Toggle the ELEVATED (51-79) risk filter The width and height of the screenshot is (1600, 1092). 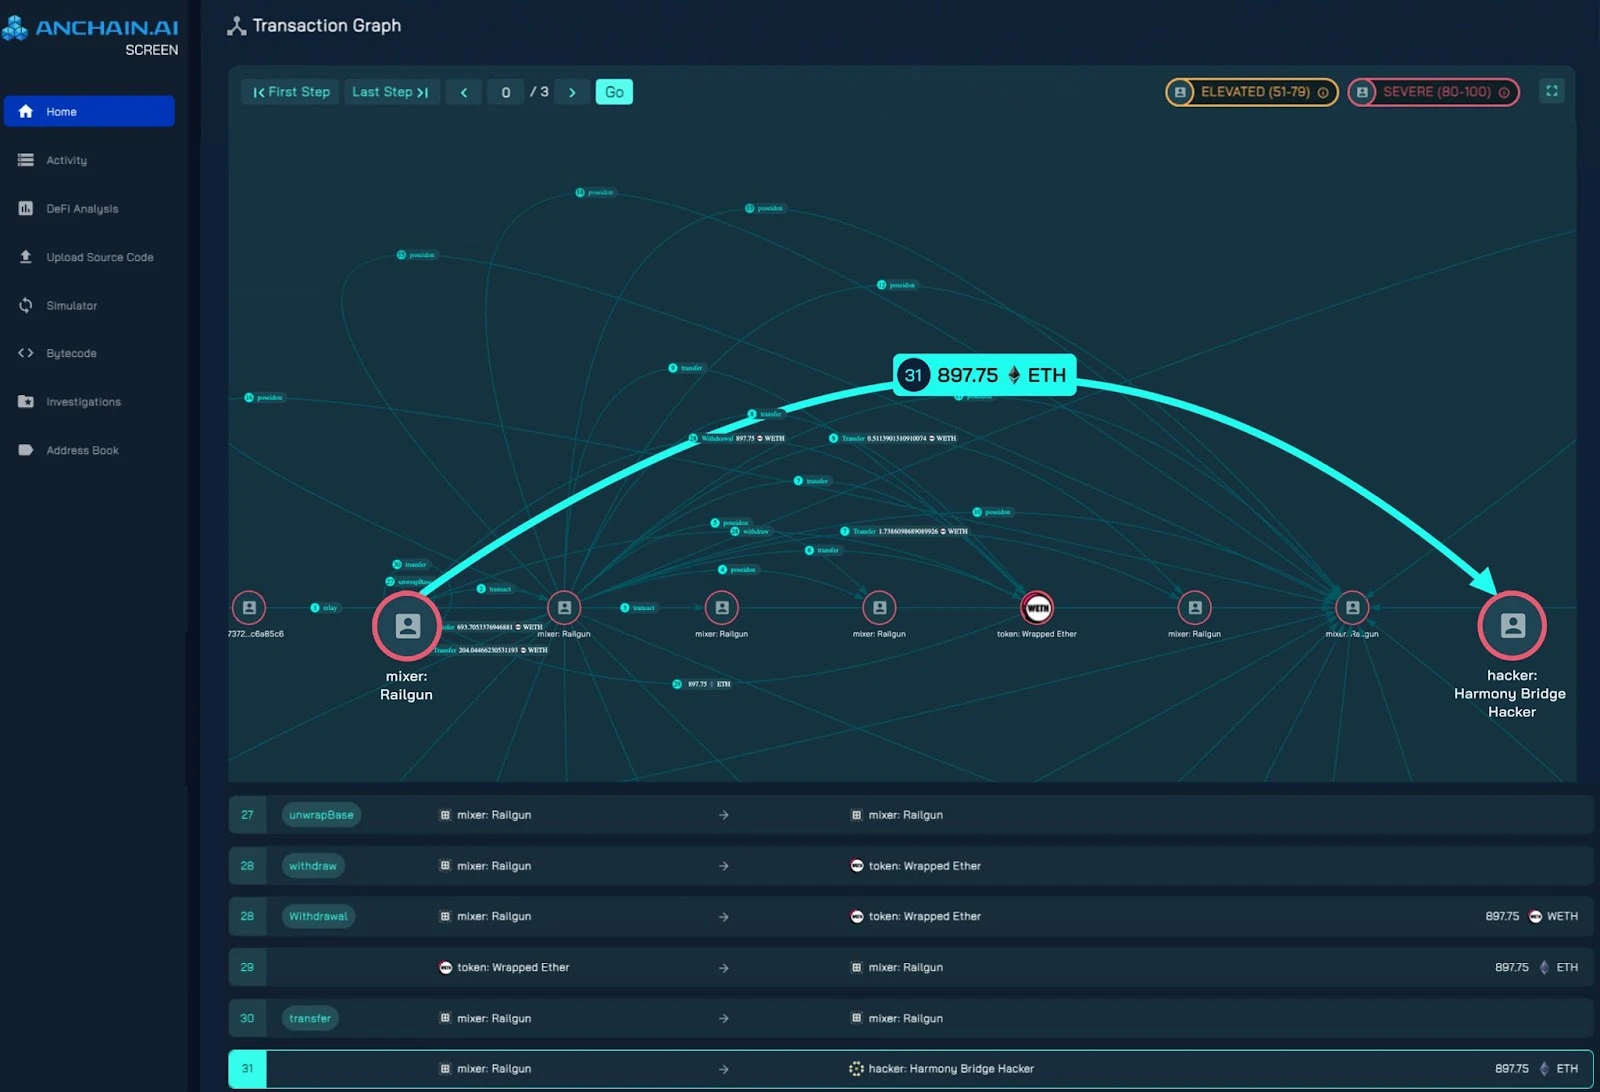click(1249, 91)
